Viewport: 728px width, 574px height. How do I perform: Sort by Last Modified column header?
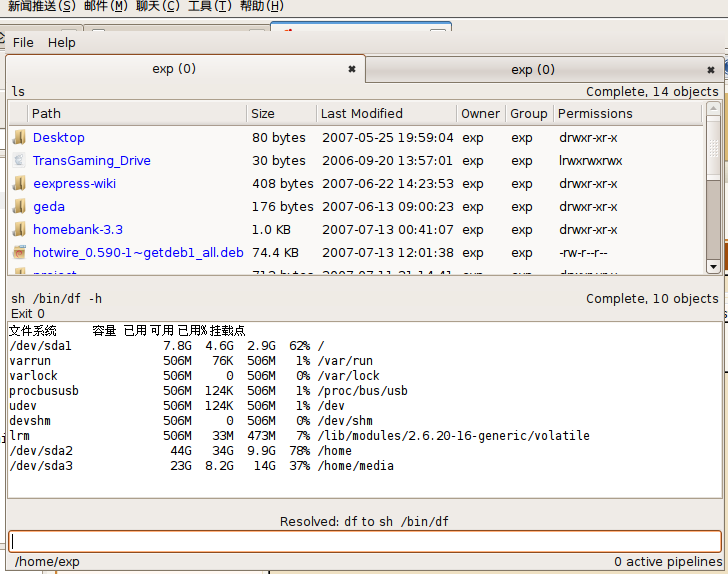pyautogui.click(x=387, y=114)
